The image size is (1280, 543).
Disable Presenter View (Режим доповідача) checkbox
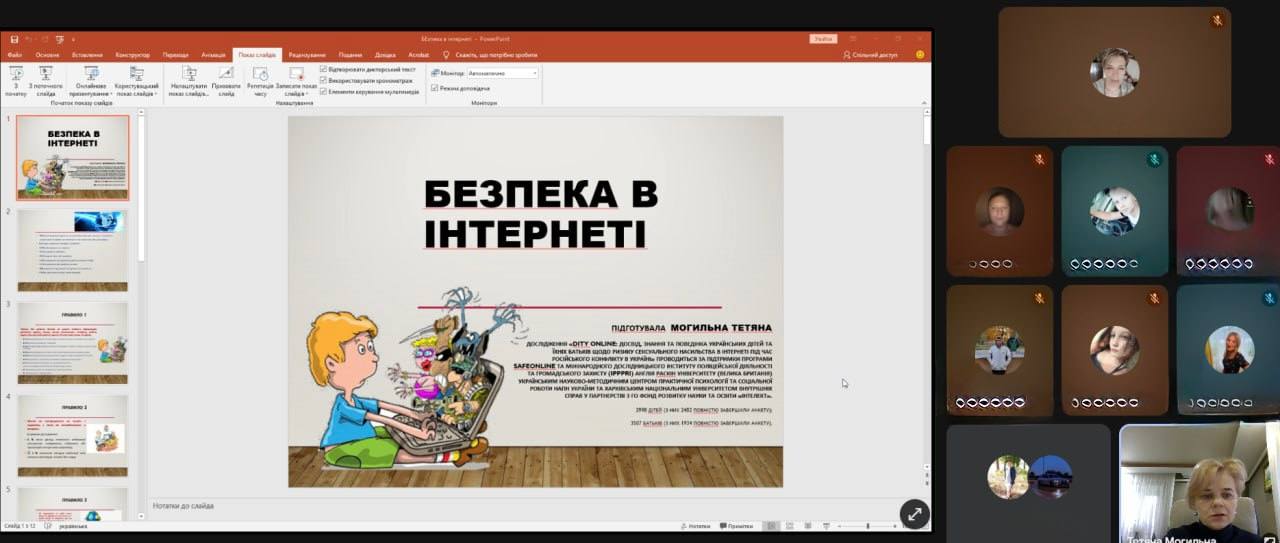(434, 88)
